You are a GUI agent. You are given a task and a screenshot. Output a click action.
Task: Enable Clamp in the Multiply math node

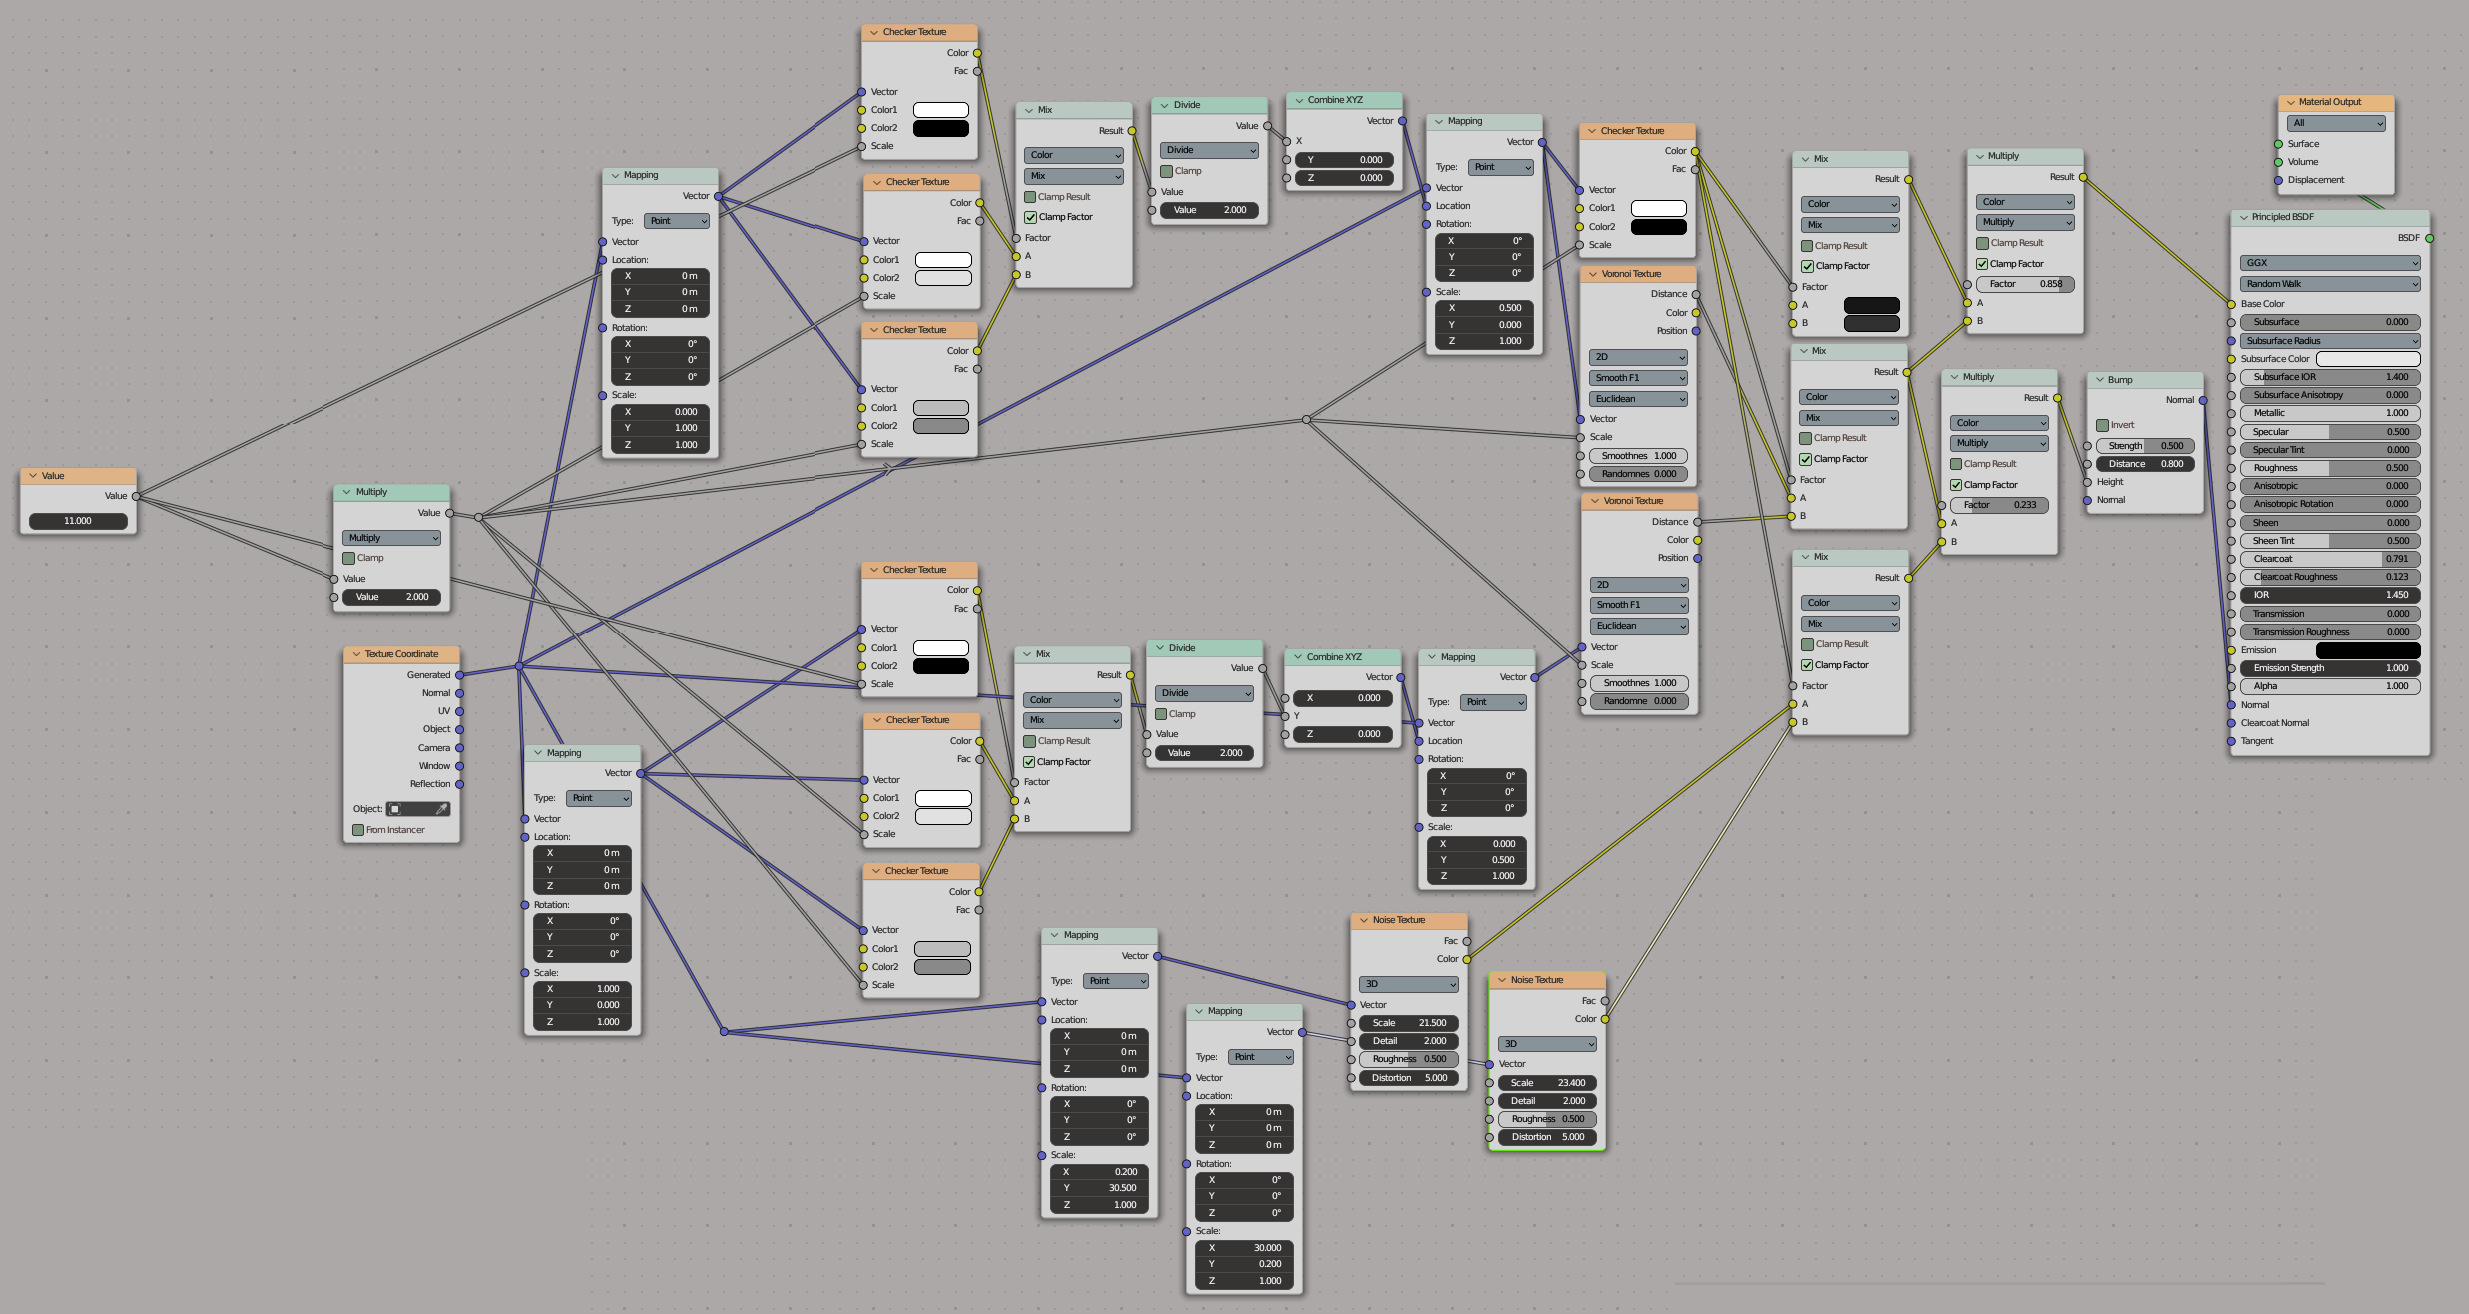(349, 558)
